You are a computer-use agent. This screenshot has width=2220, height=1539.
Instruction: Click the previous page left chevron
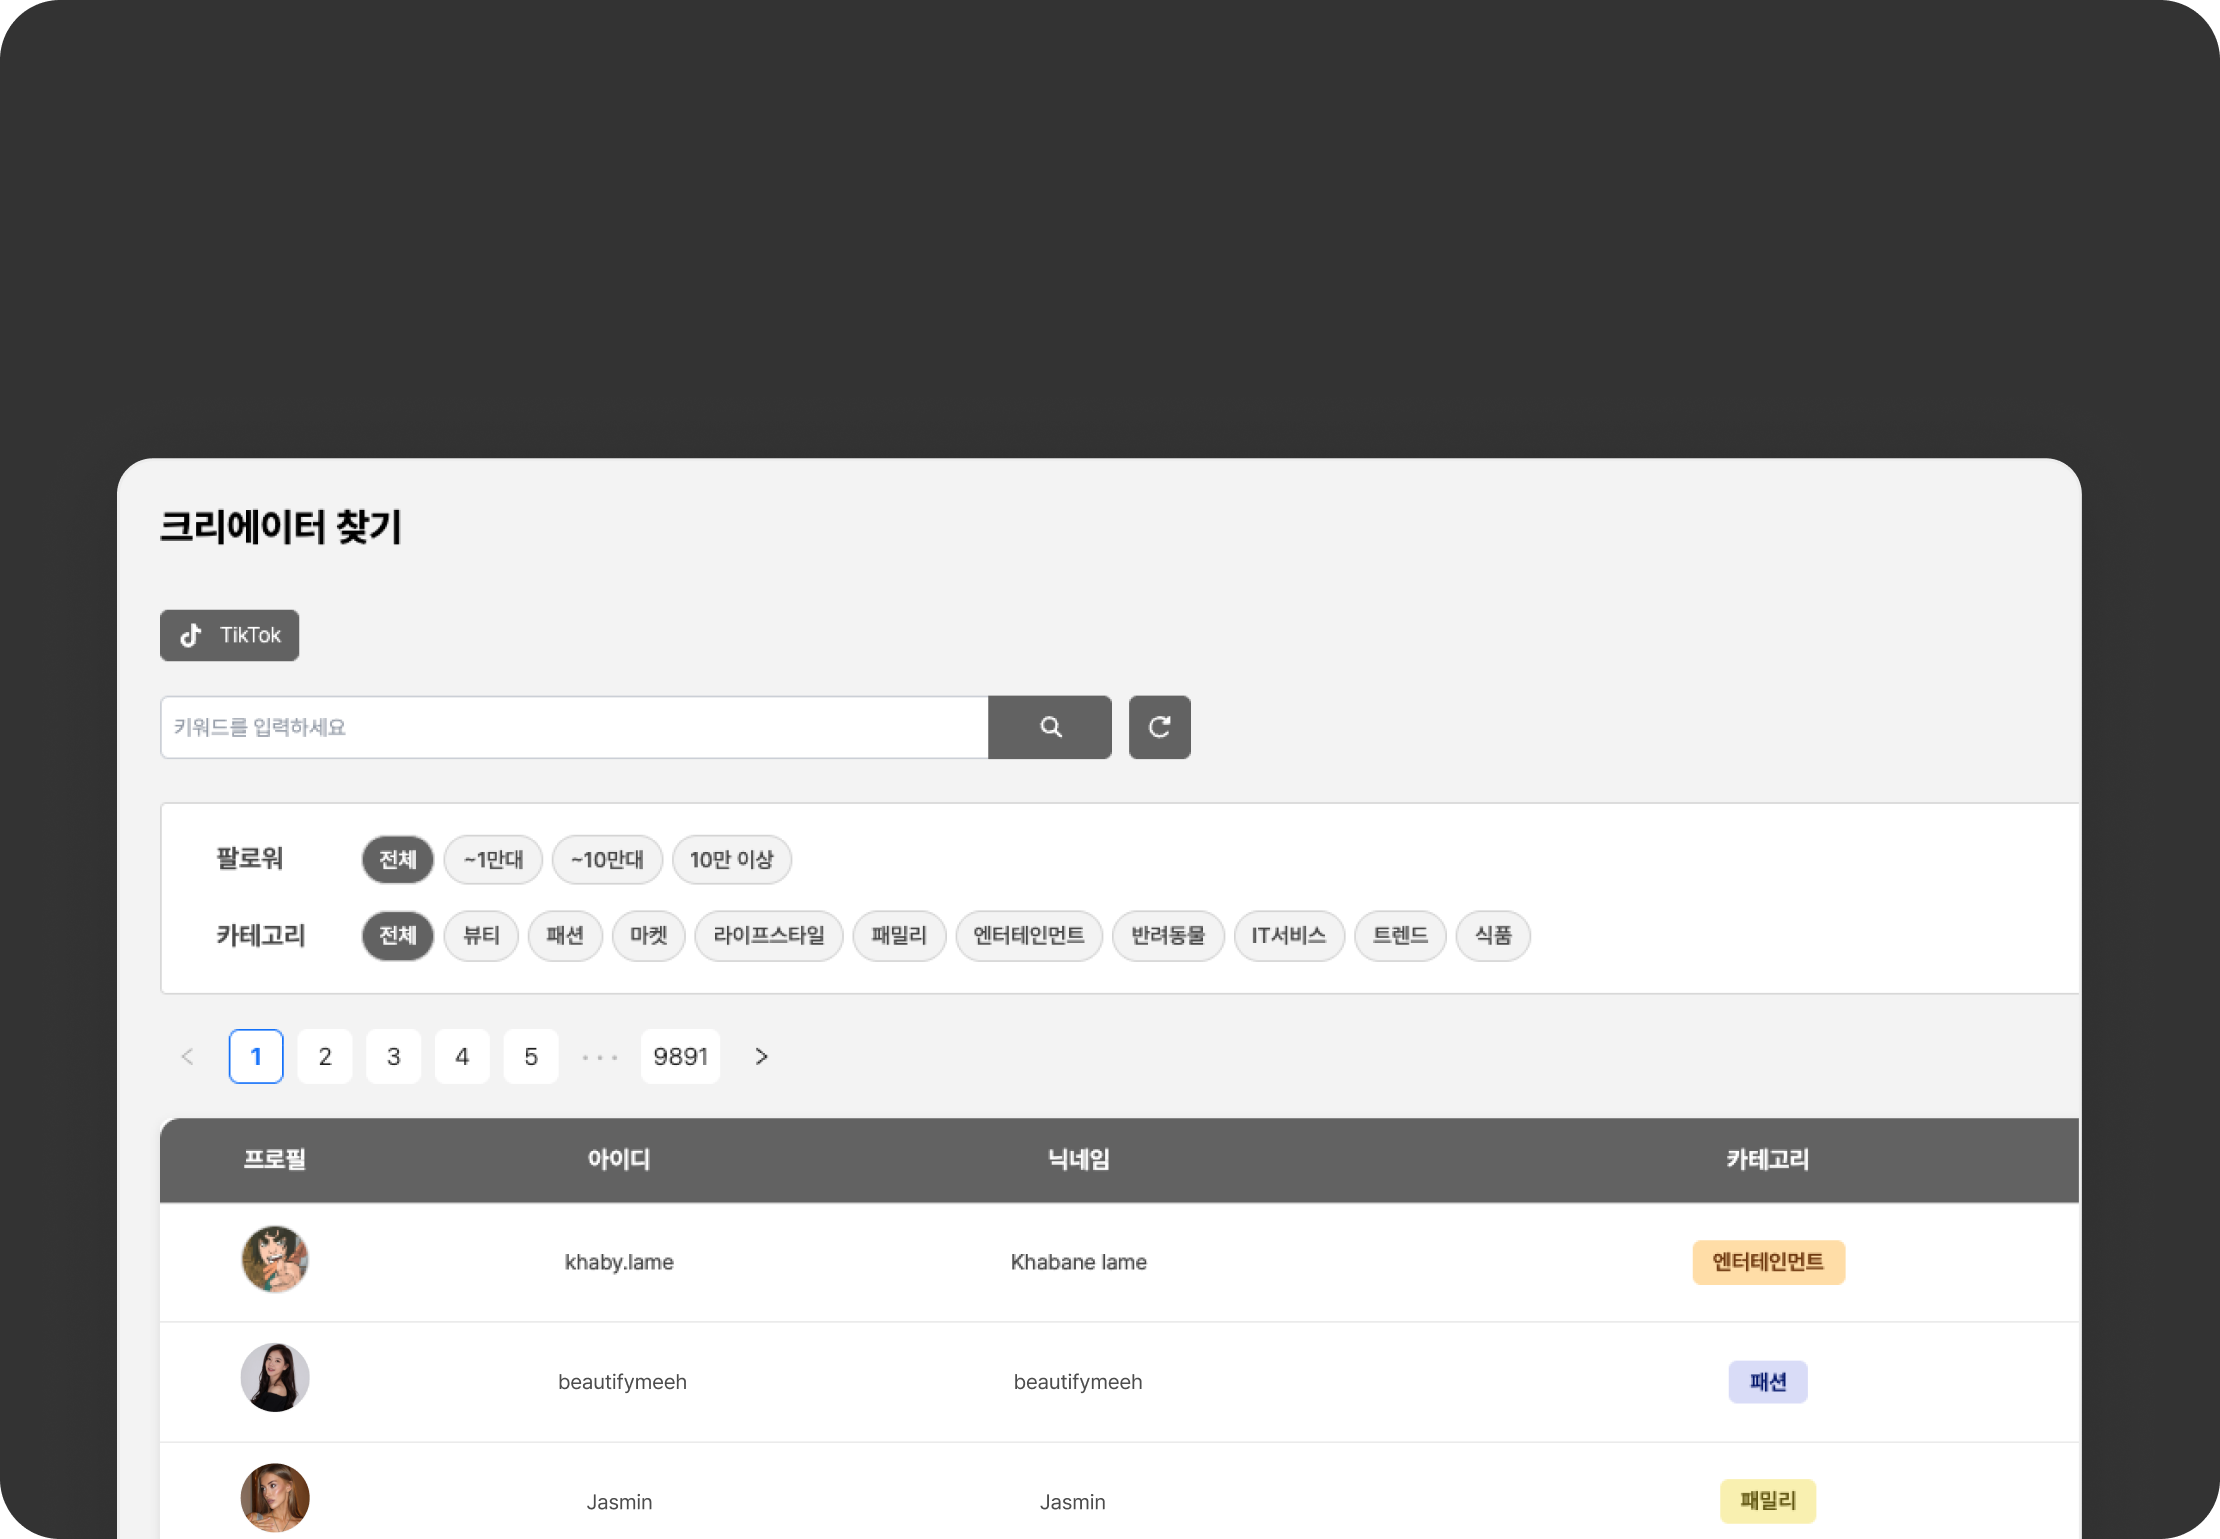click(x=187, y=1056)
